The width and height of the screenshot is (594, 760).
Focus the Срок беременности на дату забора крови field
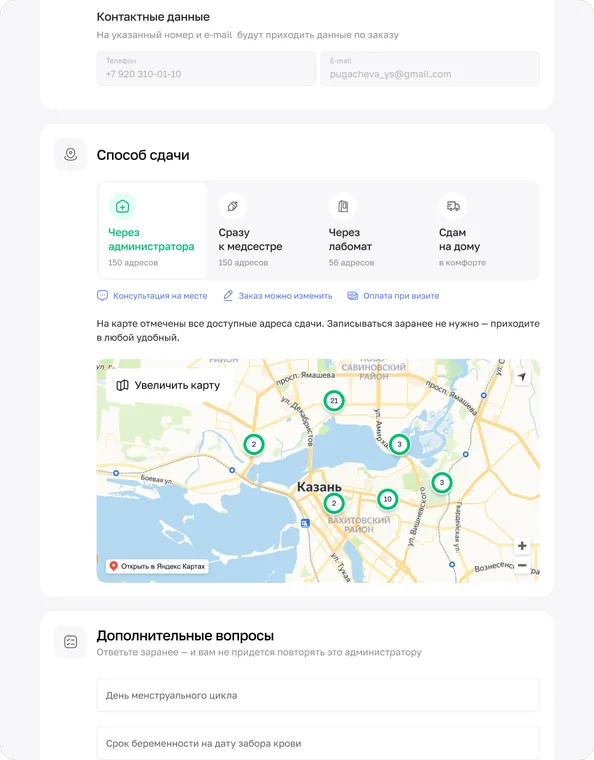click(318, 743)
